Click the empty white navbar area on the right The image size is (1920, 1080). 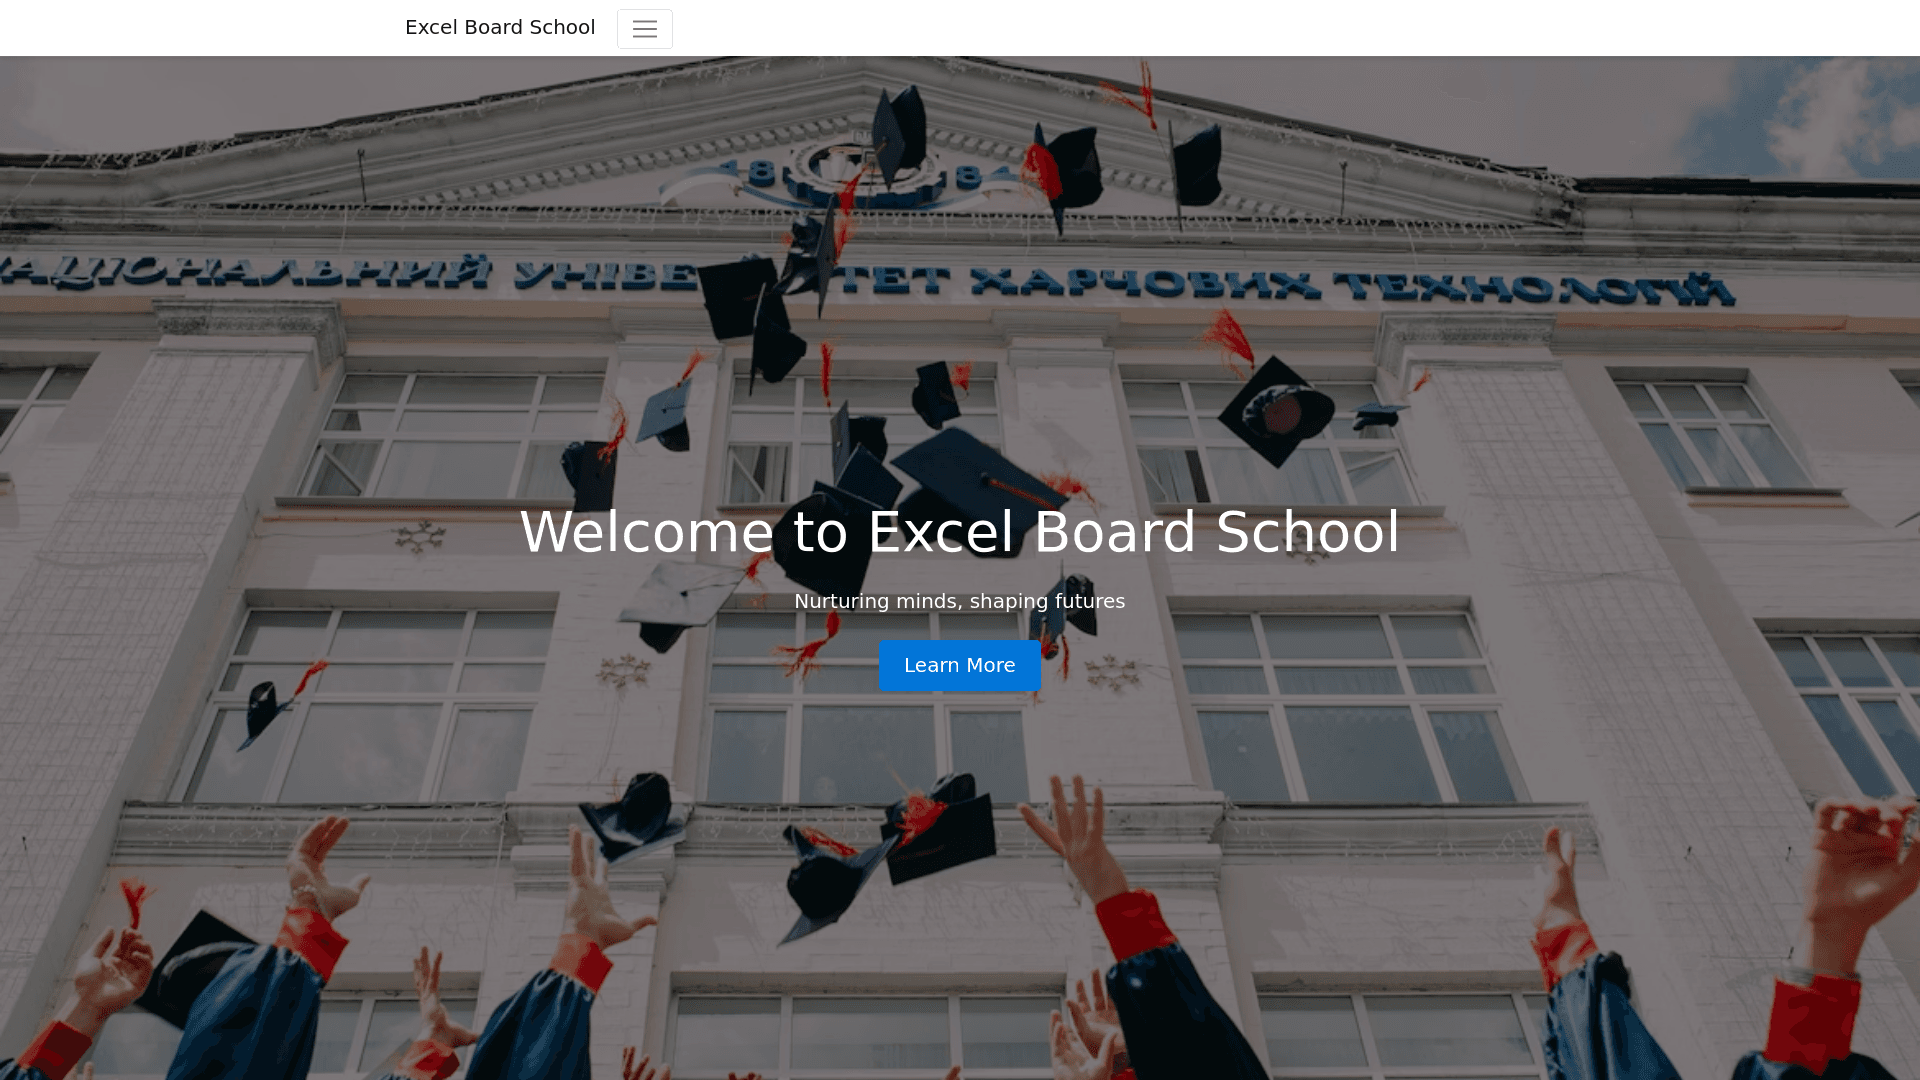(x=1400, y=28)
